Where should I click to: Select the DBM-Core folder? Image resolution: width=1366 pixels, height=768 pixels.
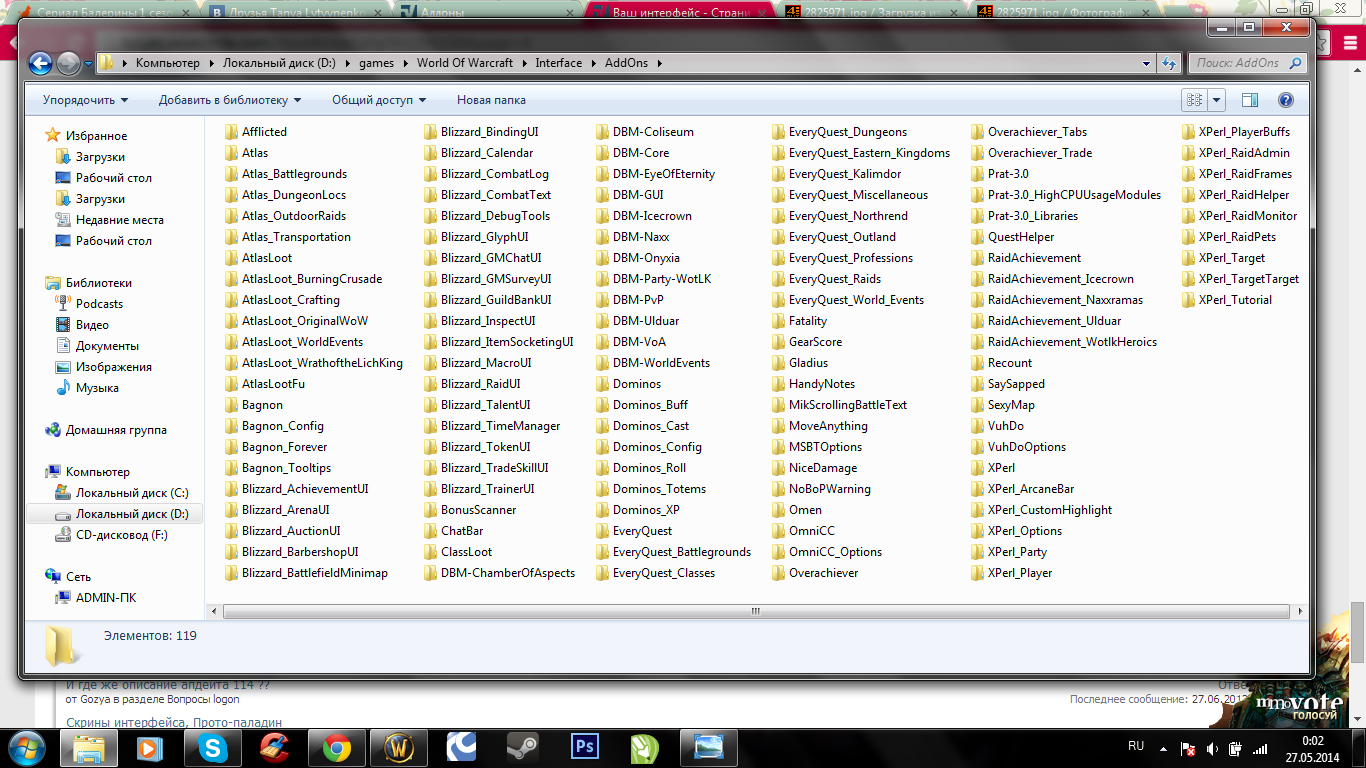(633, 153)
